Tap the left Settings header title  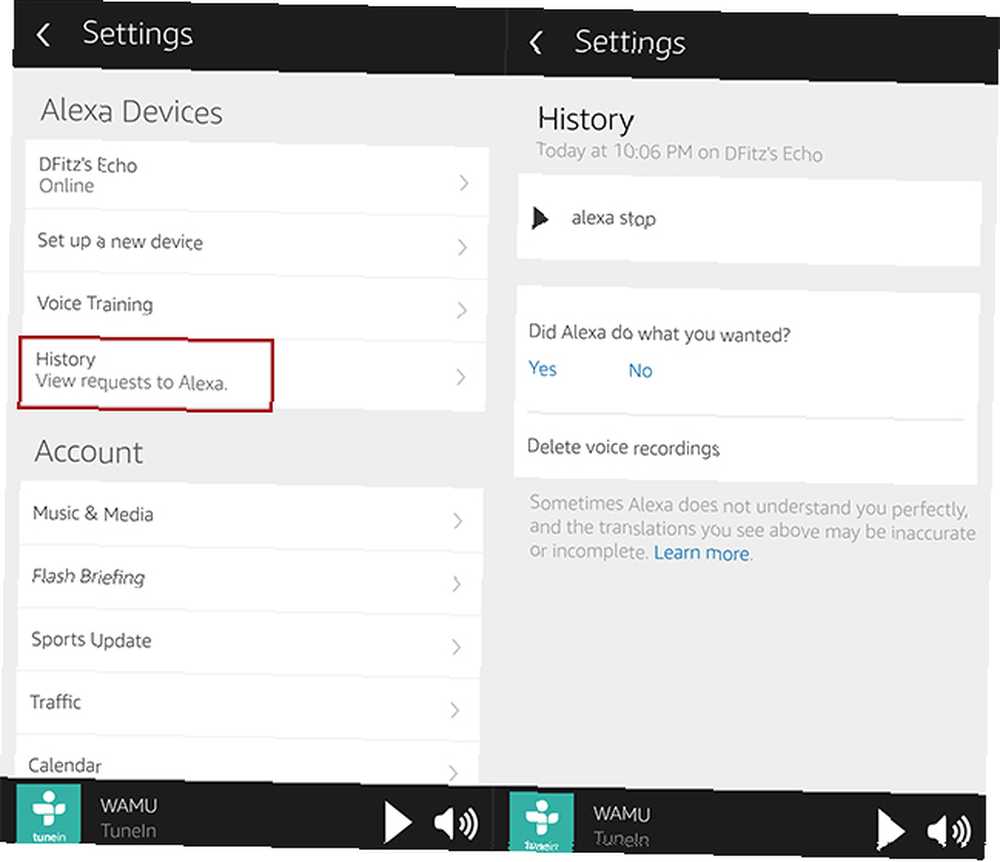[x=138, y=34]
